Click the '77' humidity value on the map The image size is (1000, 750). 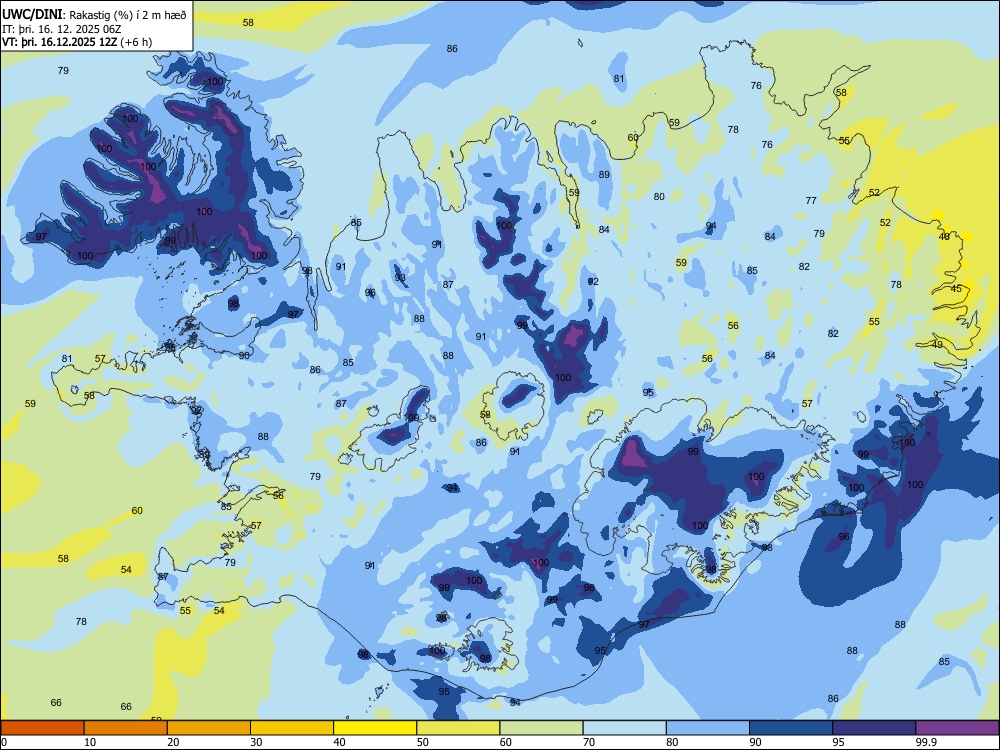click(811, 200)
